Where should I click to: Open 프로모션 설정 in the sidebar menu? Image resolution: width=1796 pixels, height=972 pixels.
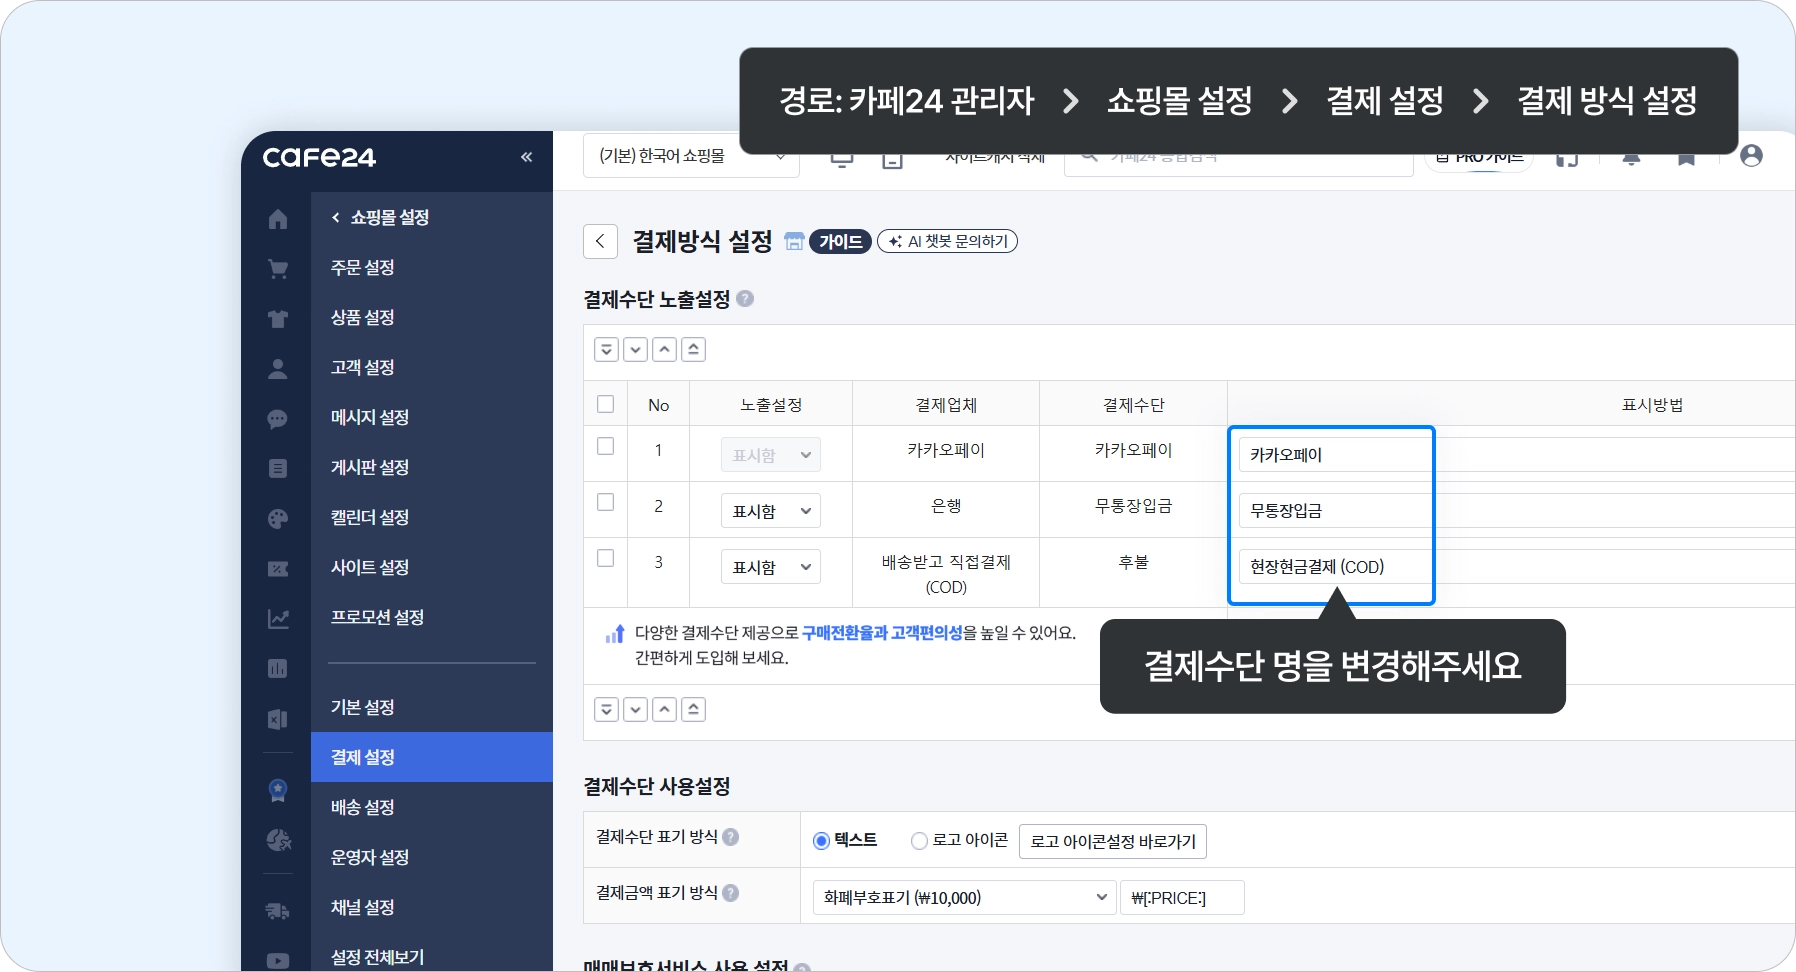tap(377, 617)
